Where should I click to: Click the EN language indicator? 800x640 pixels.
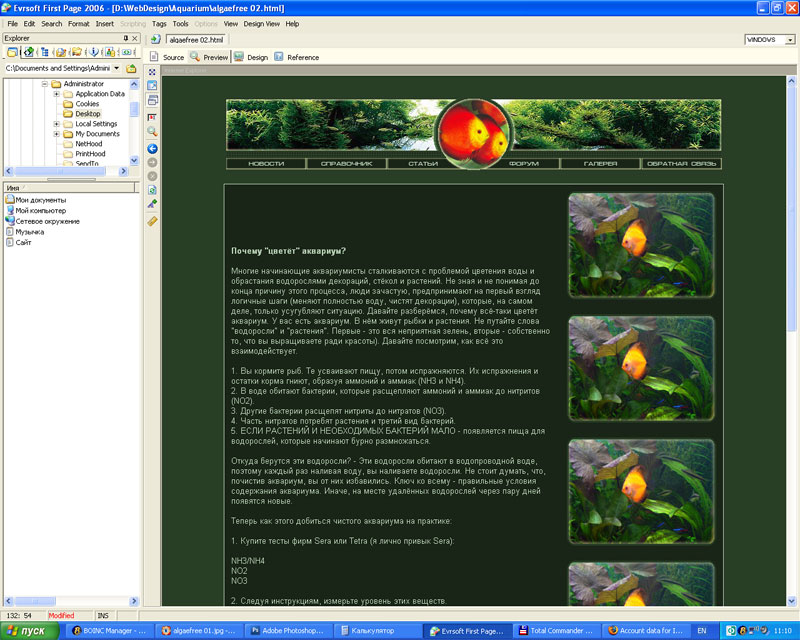tap(702, 631)
